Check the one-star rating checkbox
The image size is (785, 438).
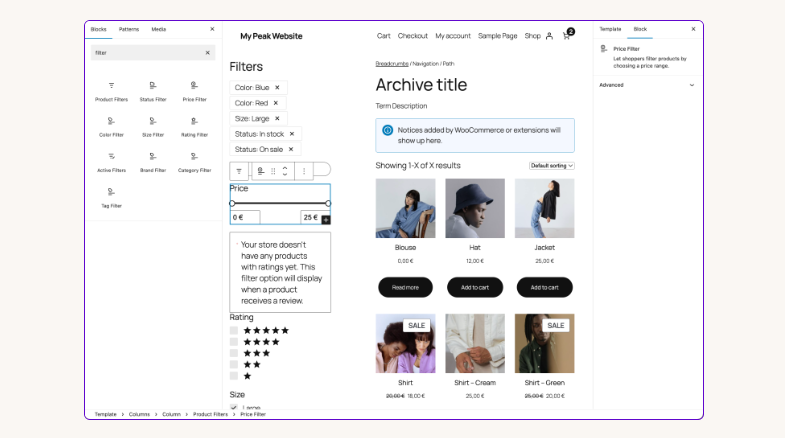(234, 376)
